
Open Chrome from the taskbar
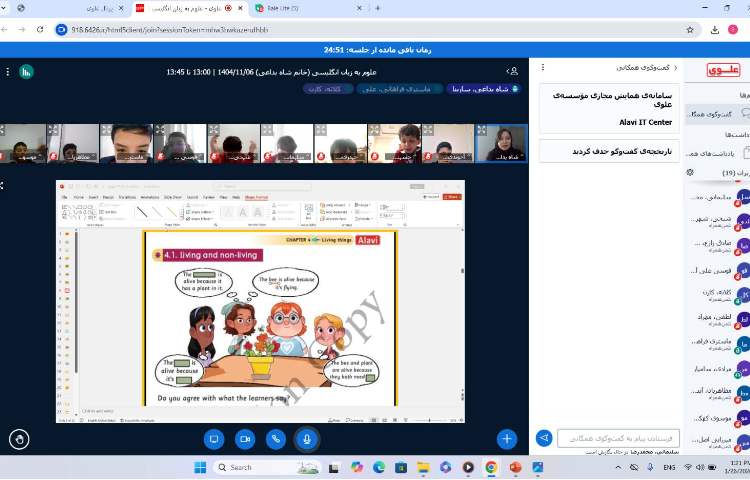click(490, 467)
